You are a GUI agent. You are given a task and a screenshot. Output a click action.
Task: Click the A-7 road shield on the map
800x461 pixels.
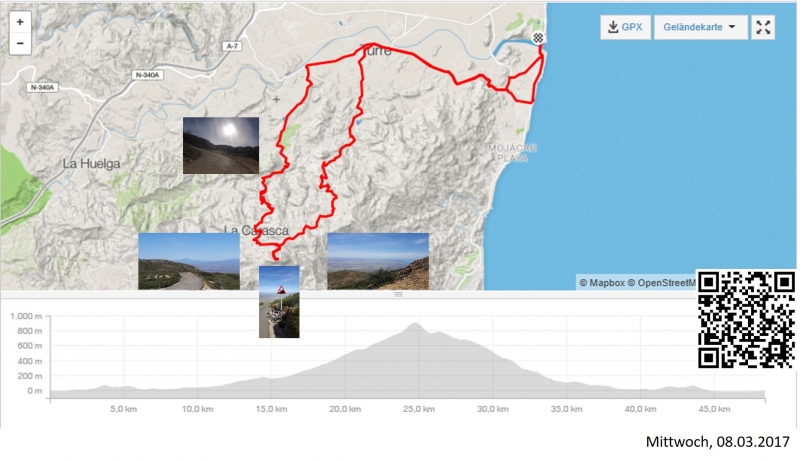click(232, 46)
